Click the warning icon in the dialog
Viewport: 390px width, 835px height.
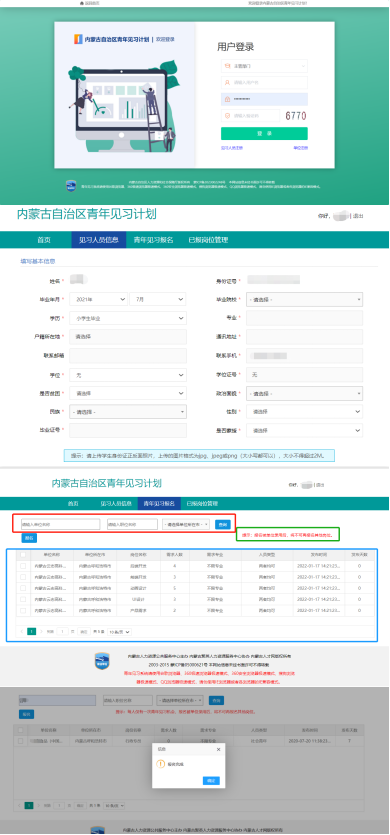pyautogui.click(x=160, y=763)
